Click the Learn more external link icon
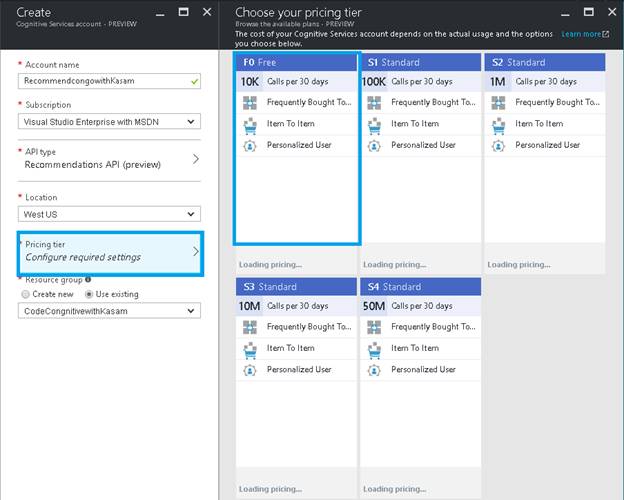Screen dimensions: 624x500 pos(606,34)
